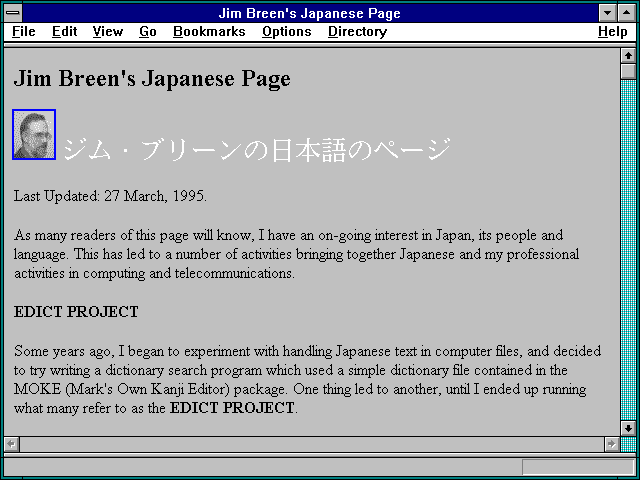Open the File menu

[x=24, y=31]
